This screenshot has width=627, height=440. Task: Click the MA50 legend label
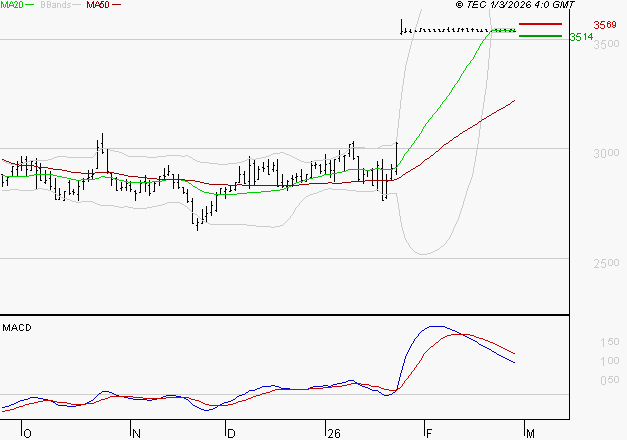pos(98,5)
